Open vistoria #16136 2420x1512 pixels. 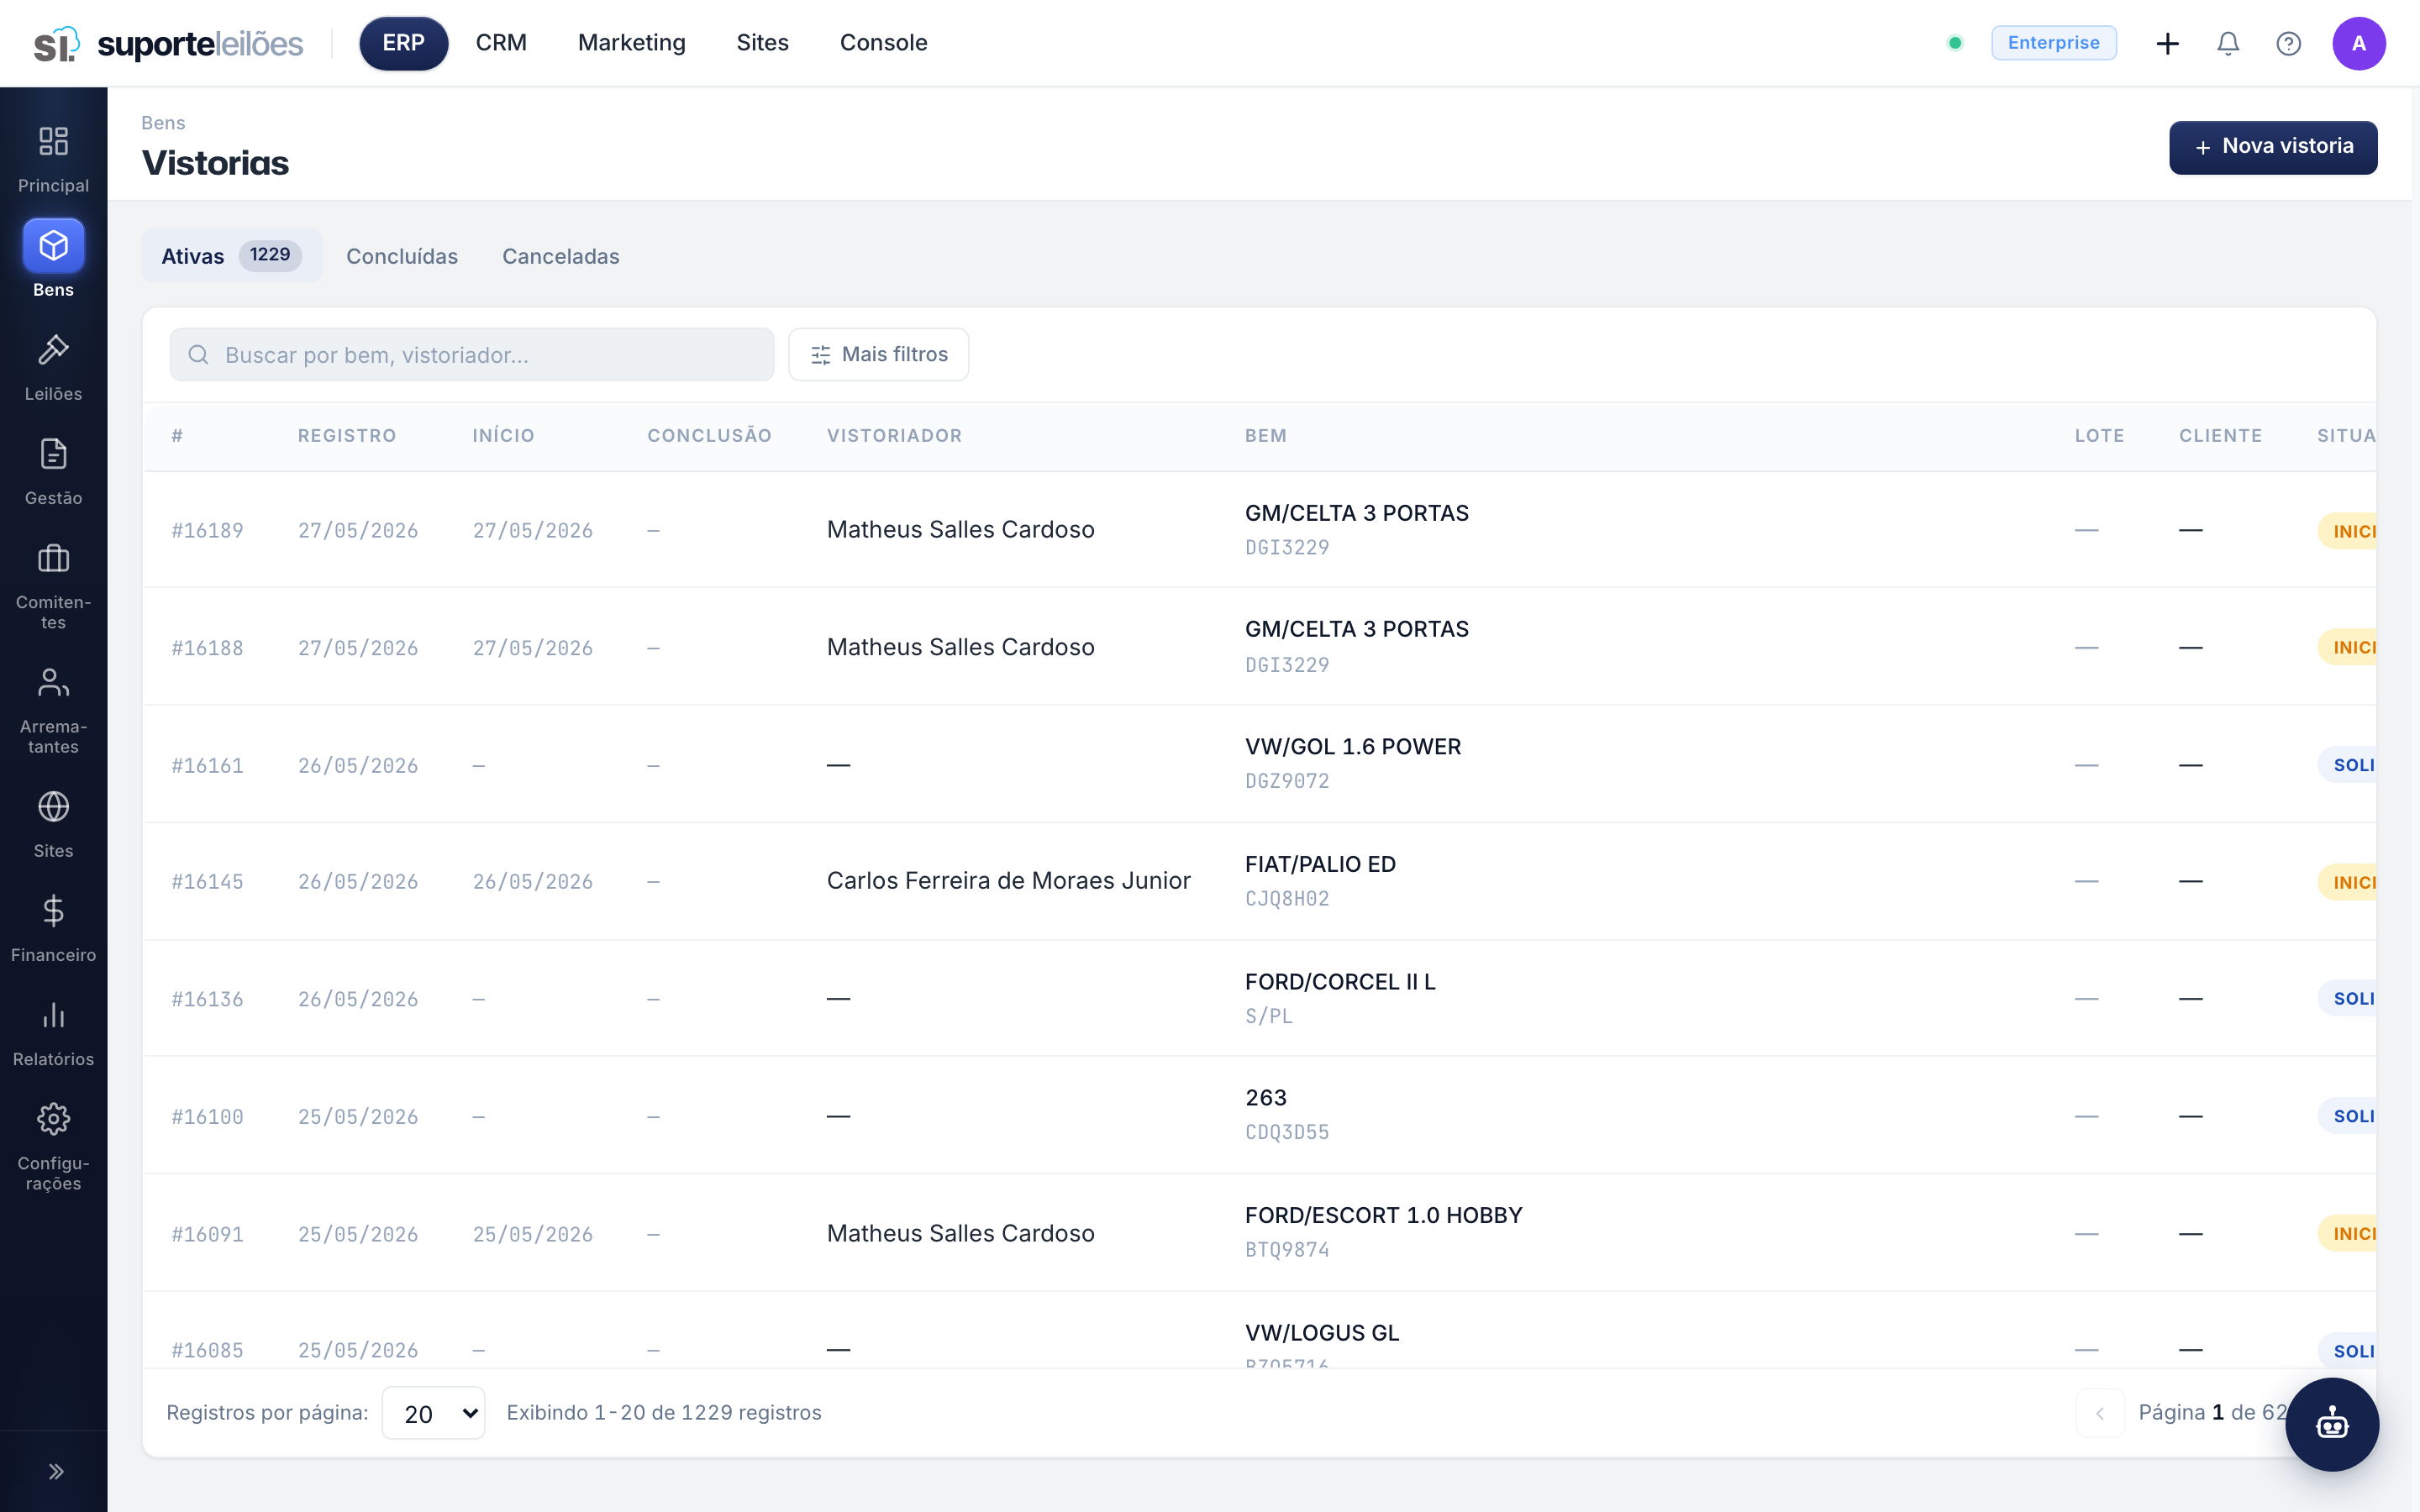tap(207, 999)
